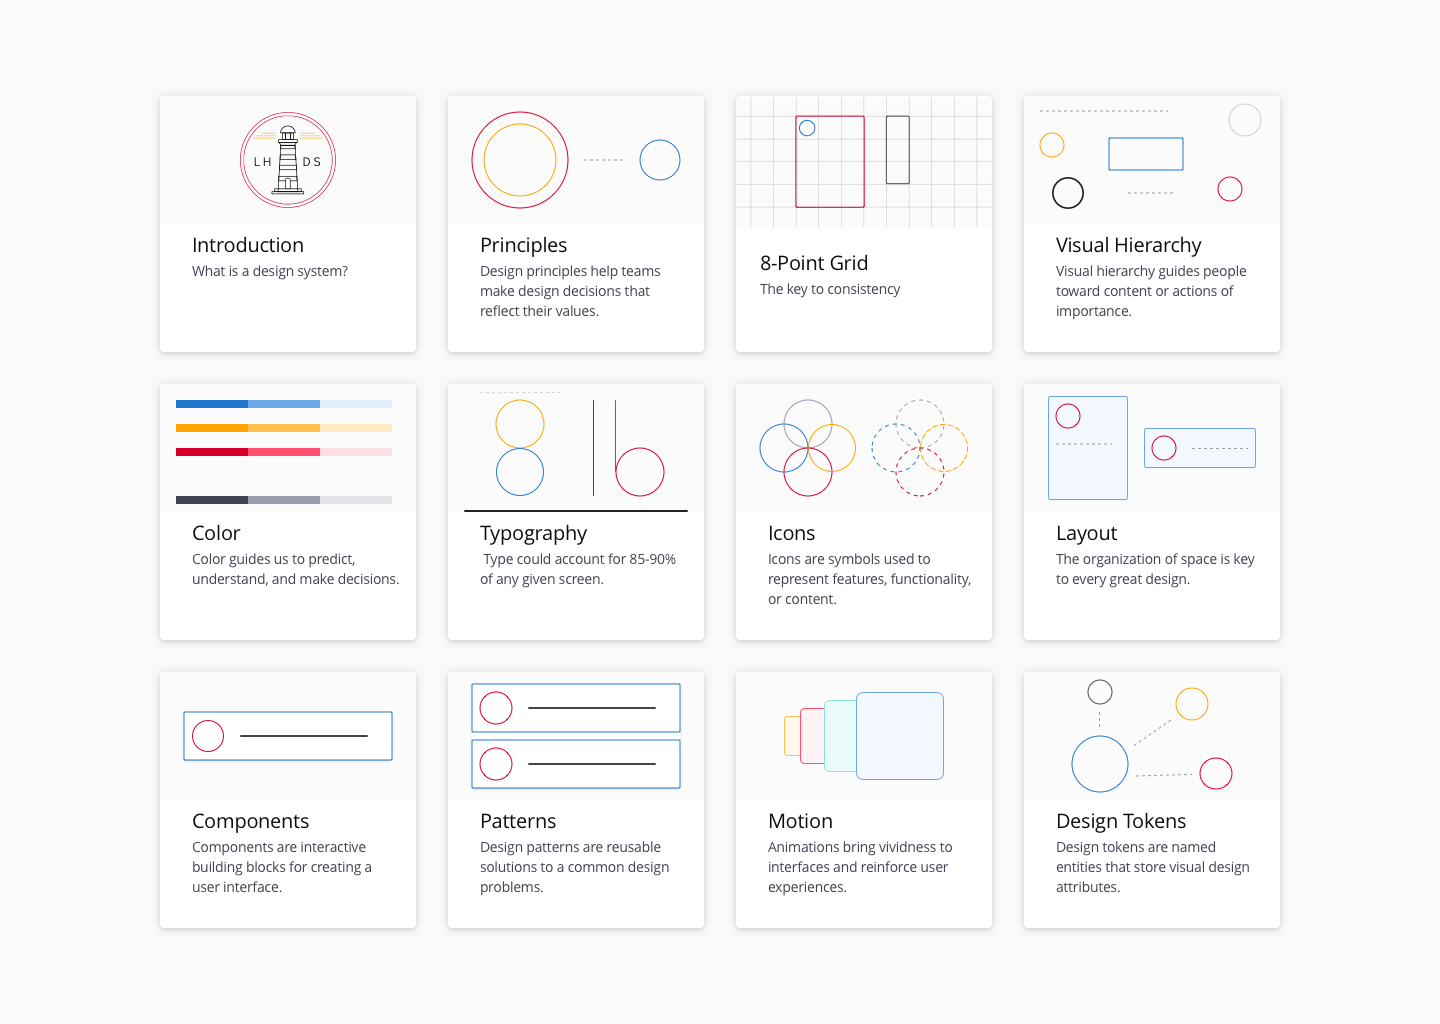Click 'The key to consistency' text

830,289
